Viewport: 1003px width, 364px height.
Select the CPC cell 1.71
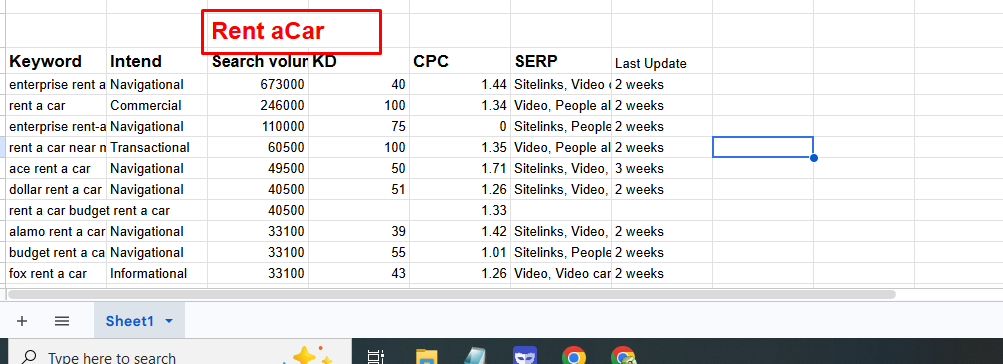(460, 169)
